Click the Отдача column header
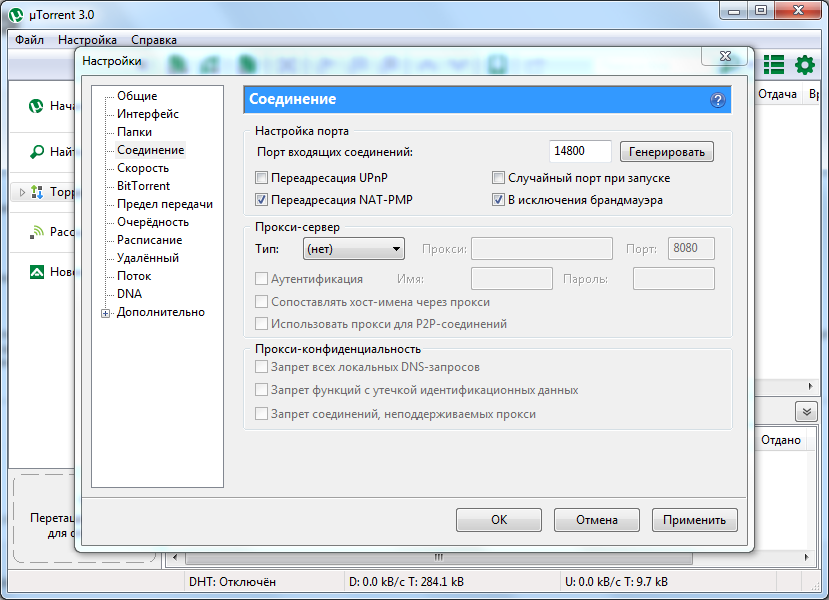The height and width of the screenshot is (600, 829). click(x=777, y=94)
